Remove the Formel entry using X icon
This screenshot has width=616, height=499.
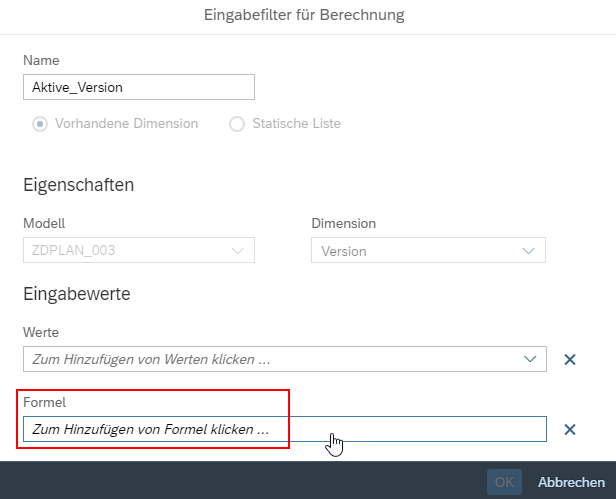(570, 429)
